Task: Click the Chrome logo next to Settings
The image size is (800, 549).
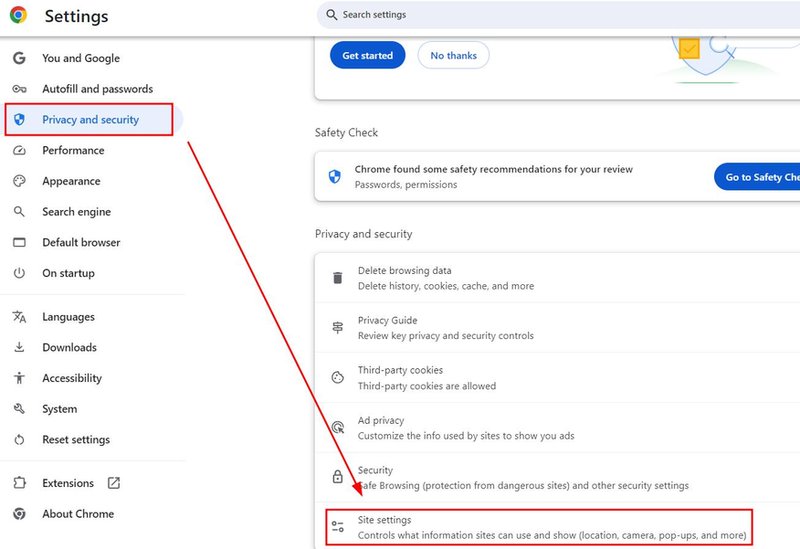Action: (x=18, y=15)
